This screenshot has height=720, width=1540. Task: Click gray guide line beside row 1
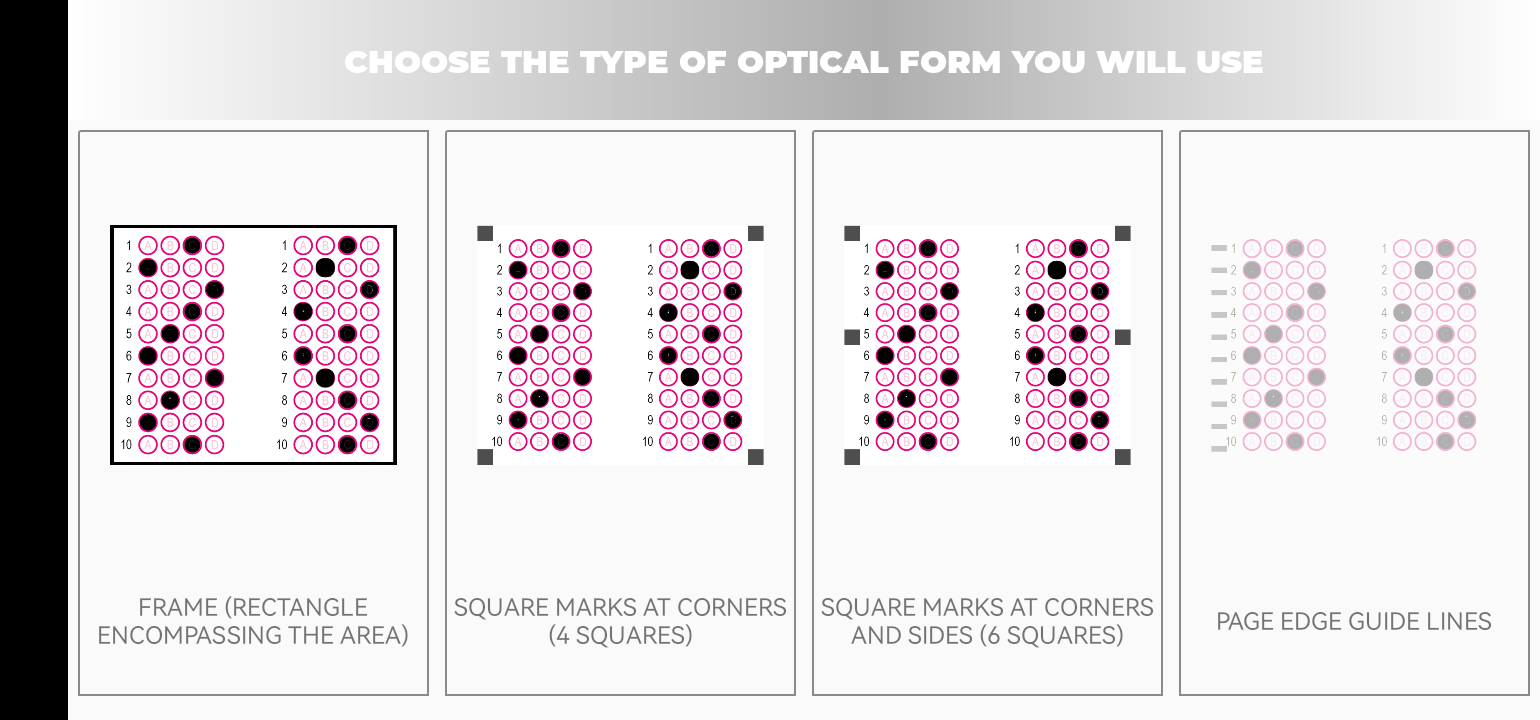click(x=1219, y=248)
